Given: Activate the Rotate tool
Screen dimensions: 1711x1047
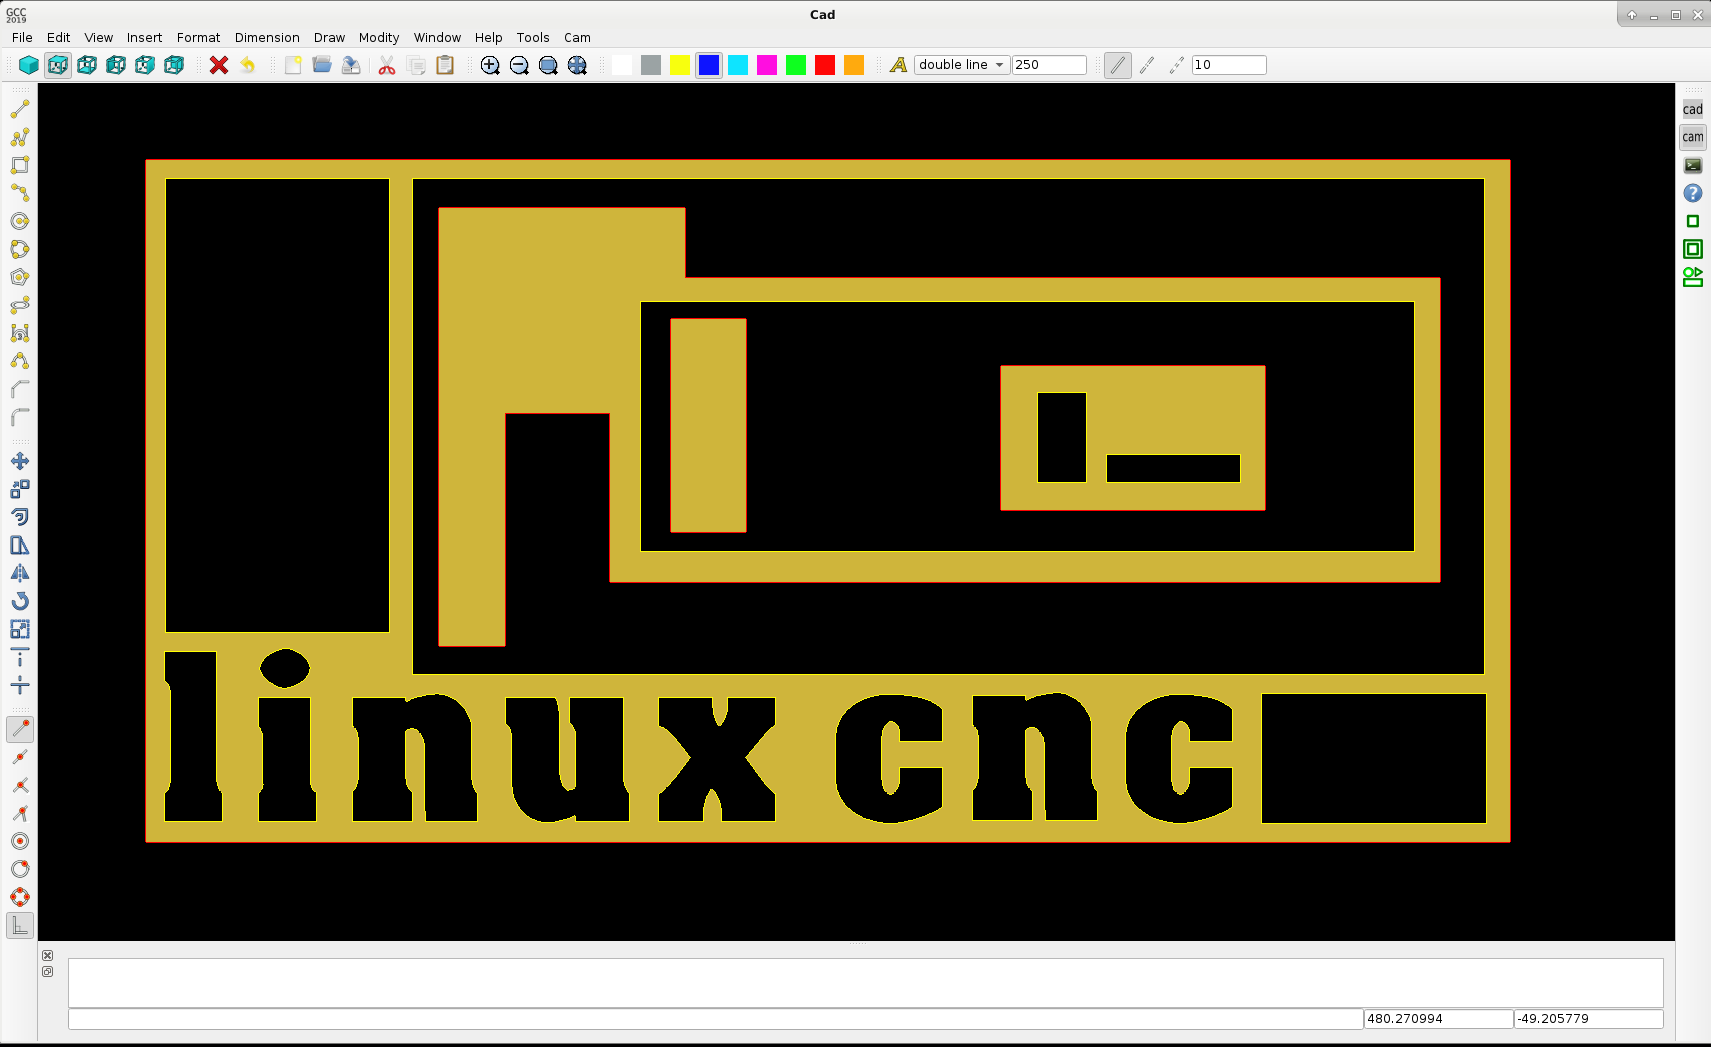Looking at the screenshot, I should pos(20,601).
